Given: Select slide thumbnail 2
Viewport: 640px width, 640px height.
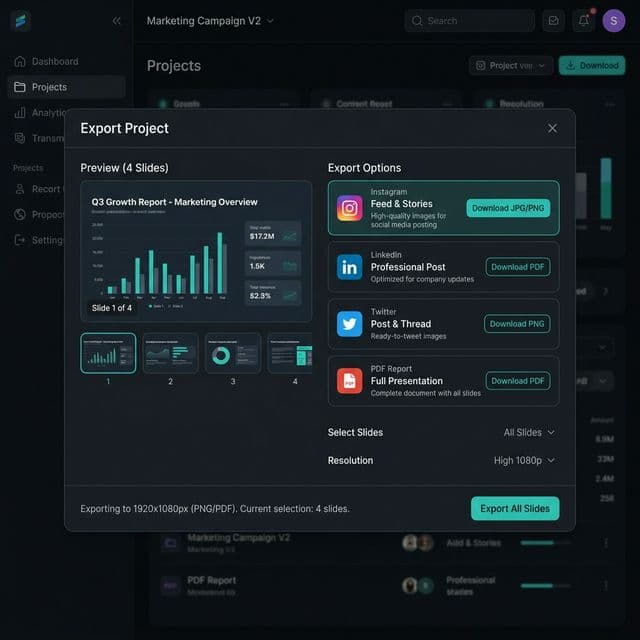Looking at the screenshot, I should pyautogui.click(x=171, y=353).
